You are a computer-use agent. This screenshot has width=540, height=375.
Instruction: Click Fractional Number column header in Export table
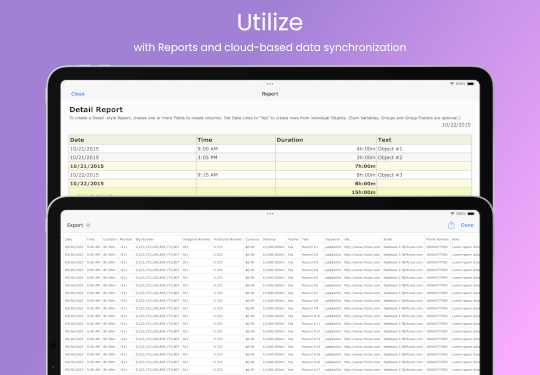pos(228,239)
